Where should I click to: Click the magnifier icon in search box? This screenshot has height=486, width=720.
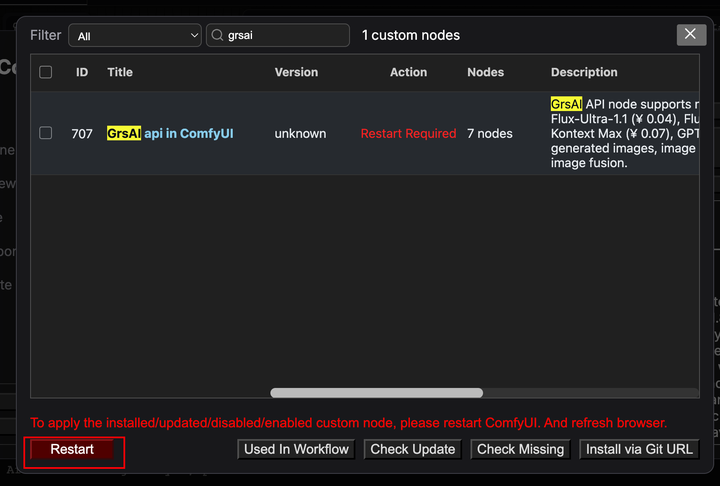[217, 36]
